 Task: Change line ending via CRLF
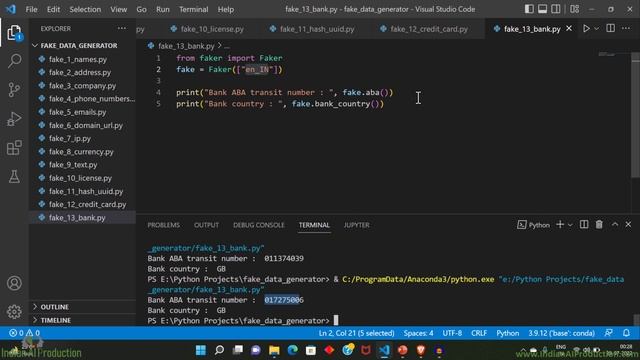(479, 333)
